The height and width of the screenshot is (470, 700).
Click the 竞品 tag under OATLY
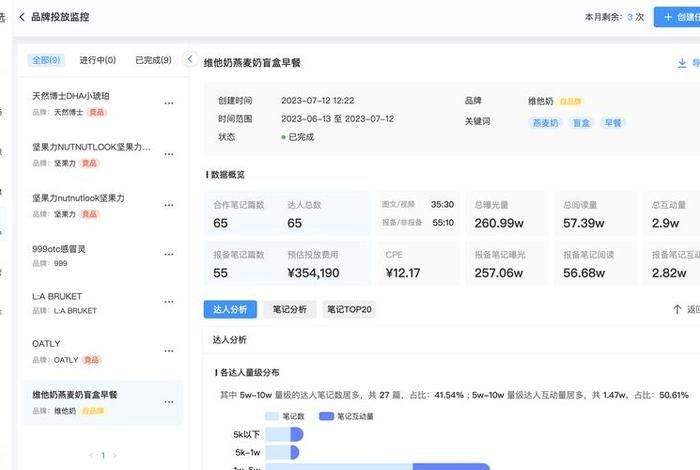click(x=92, y=360)
